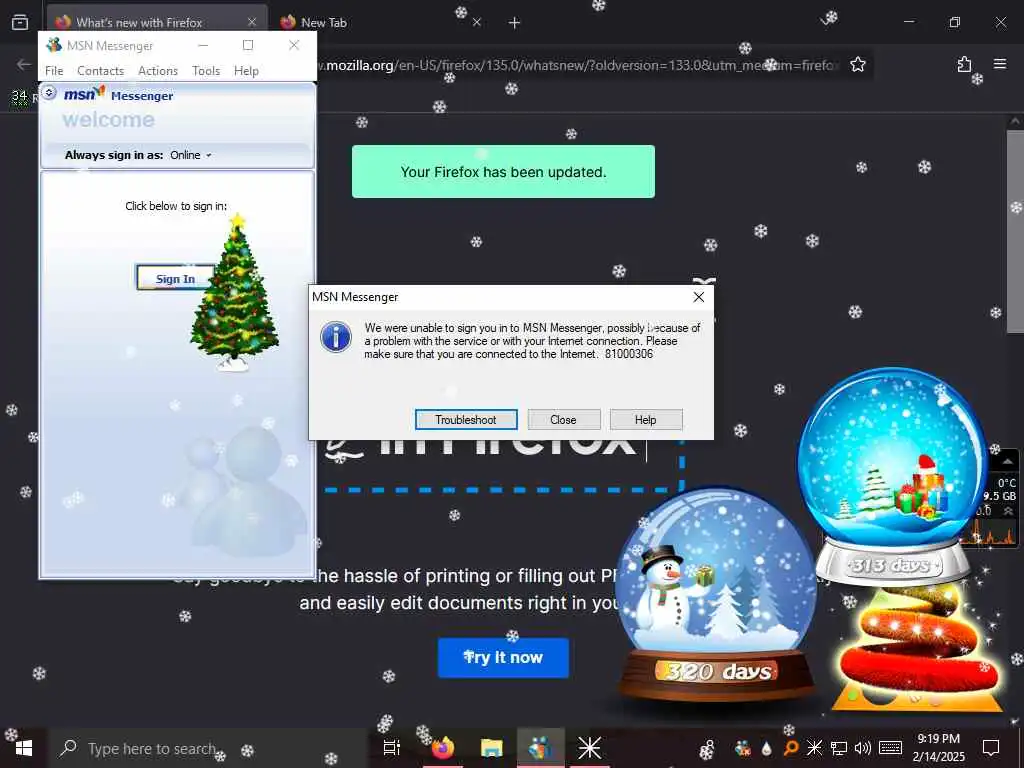Open Firefox from the taskbar
Screen dimensions: 1024x768
tap(442, 748)
